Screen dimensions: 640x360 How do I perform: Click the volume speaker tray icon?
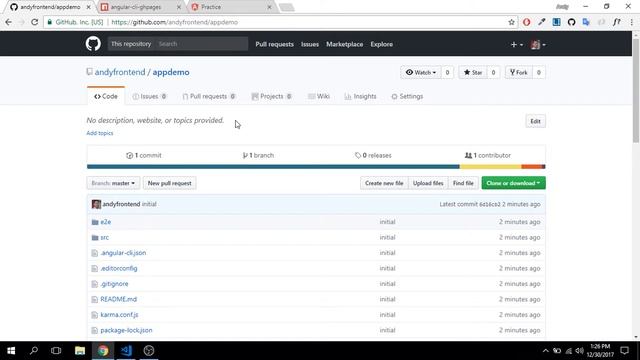[580, 351]
